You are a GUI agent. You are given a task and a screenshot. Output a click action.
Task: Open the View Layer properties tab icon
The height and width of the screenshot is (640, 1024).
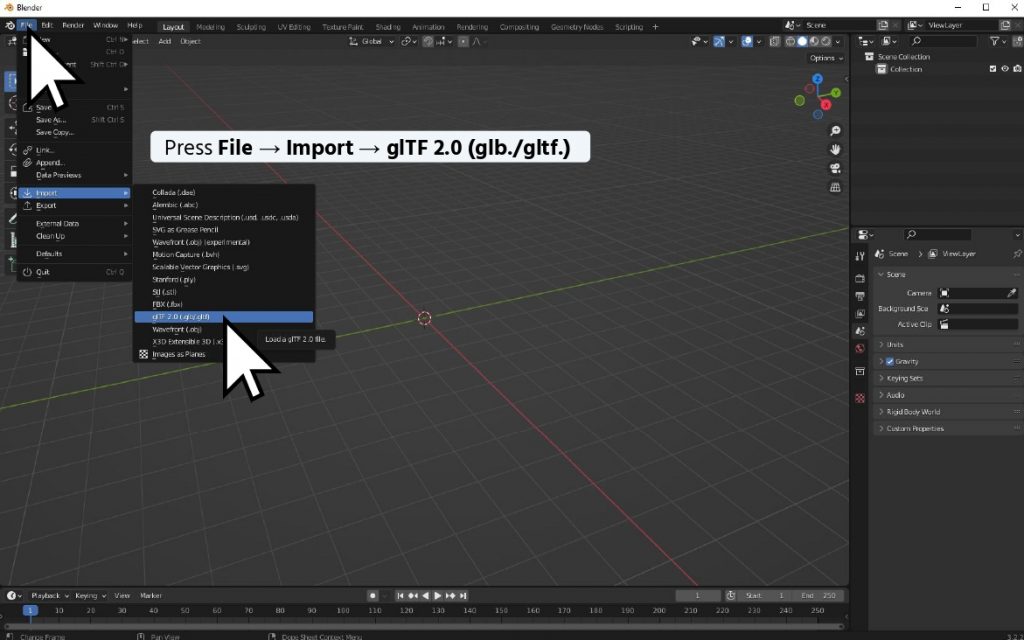pos(859,314)
